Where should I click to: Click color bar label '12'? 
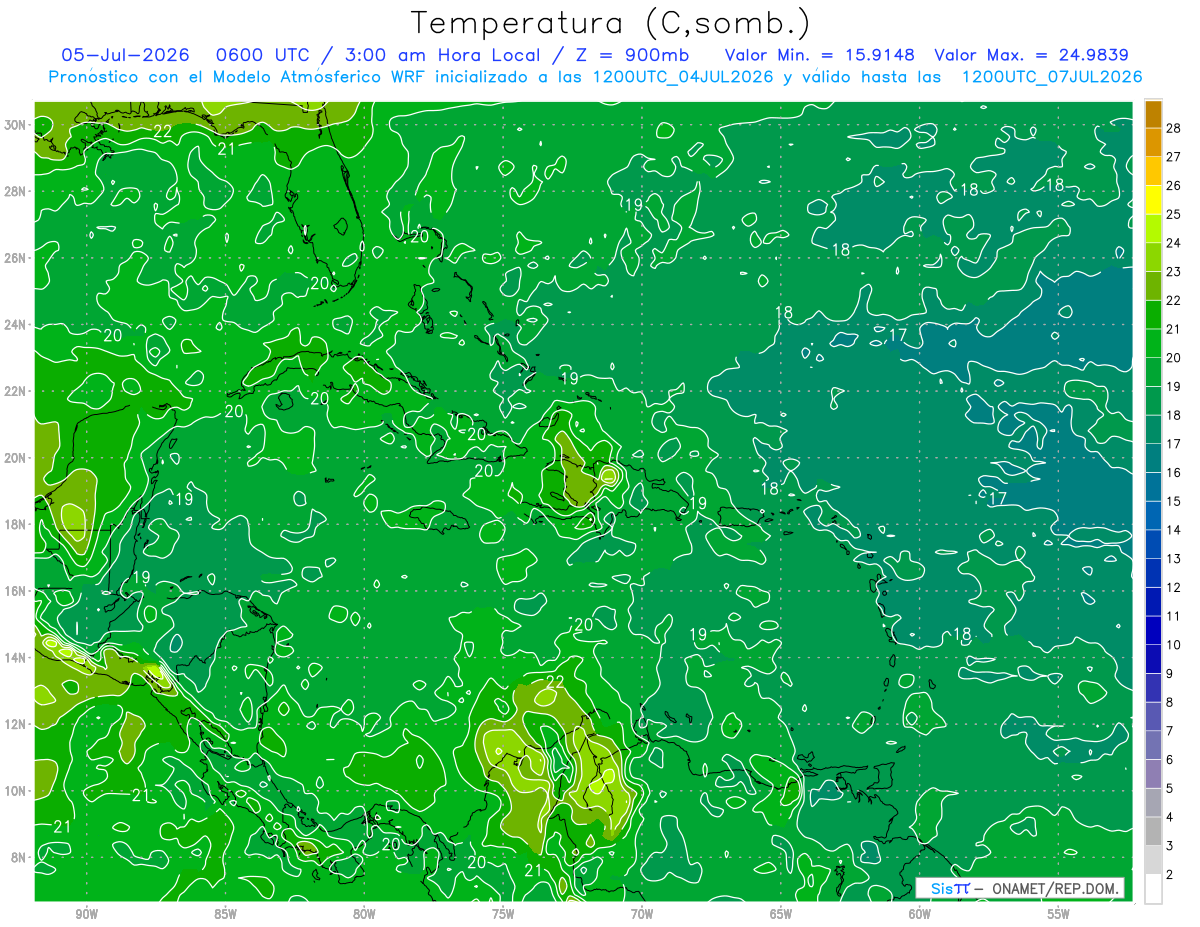[x=1174, y=588]
